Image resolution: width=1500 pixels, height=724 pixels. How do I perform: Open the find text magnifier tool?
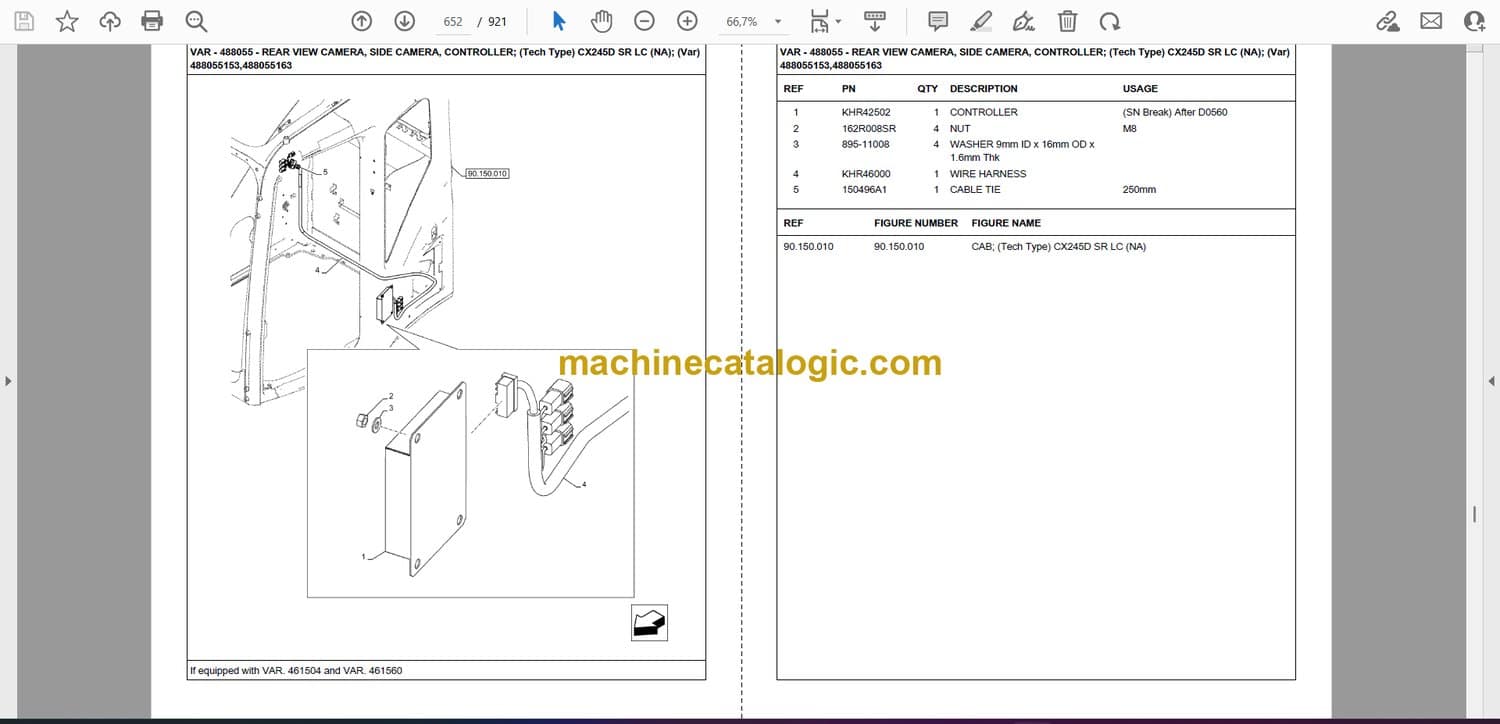pyautogui.click(x=196, y=21)
